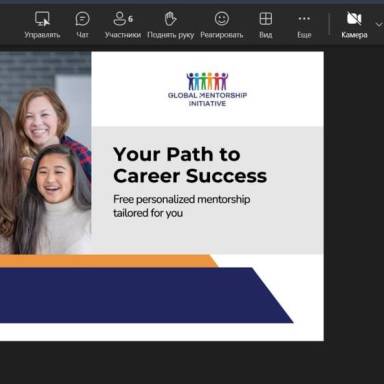Open the Чат chat panel
Screen dimensions: 384x384
click(82, 25)
